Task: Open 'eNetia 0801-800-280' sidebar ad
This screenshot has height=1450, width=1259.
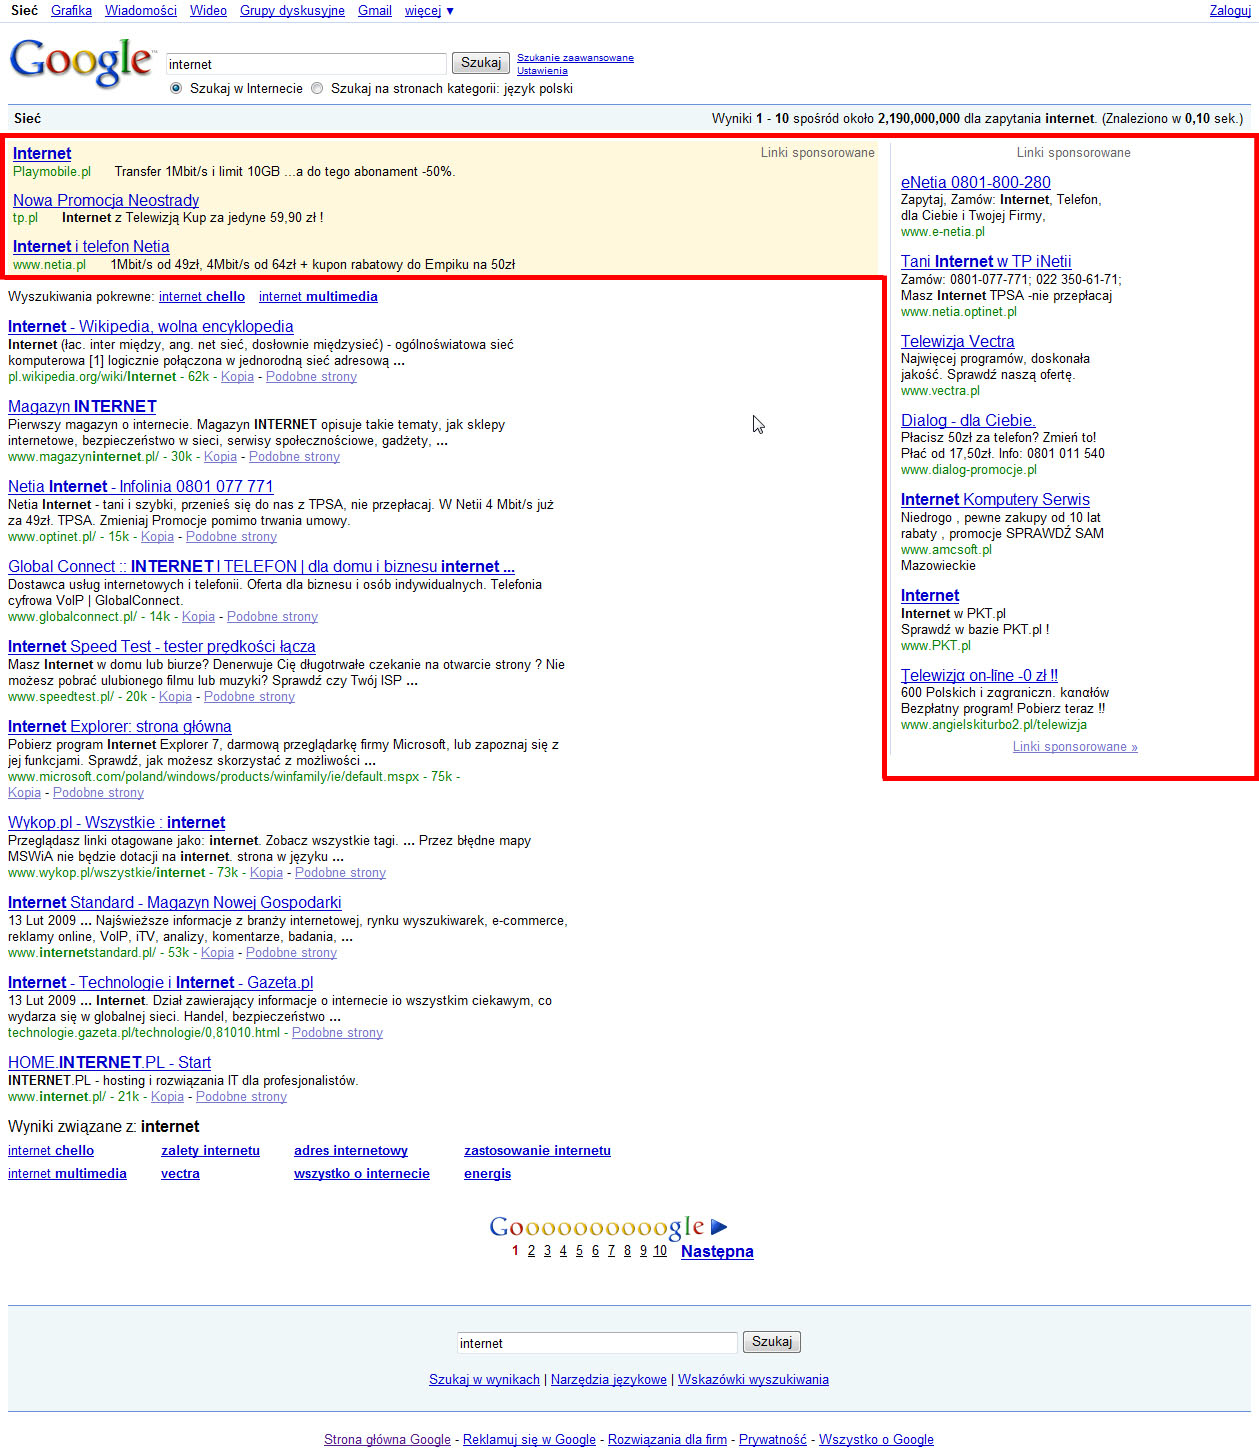Action: pos(976,182)
